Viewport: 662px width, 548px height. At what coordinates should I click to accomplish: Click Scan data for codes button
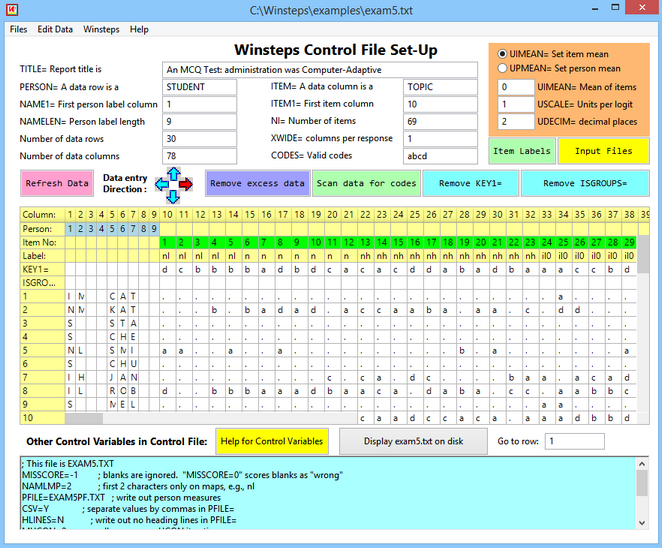pyautogui.click(x=366, y=183)
